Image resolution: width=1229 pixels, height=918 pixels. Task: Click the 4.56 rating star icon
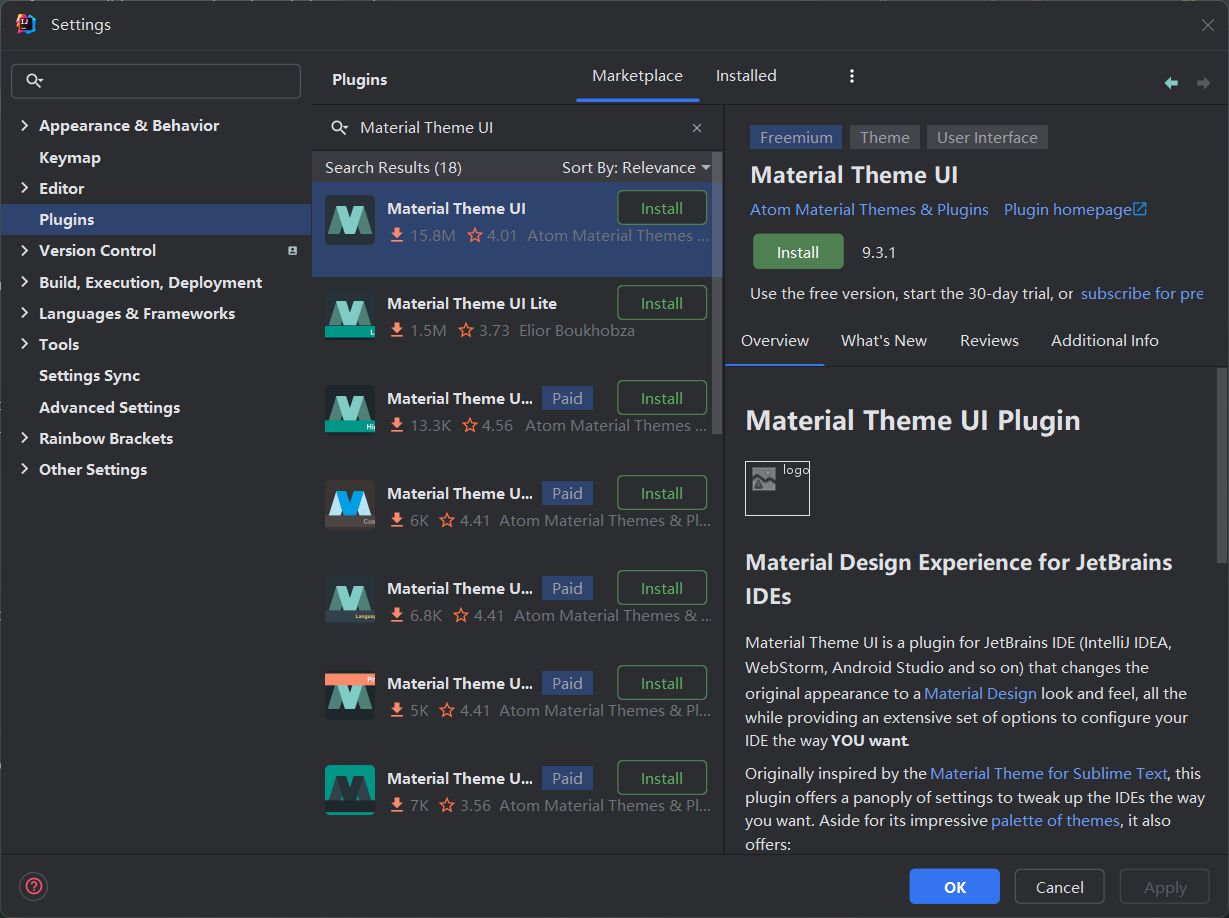click(469, 426)
